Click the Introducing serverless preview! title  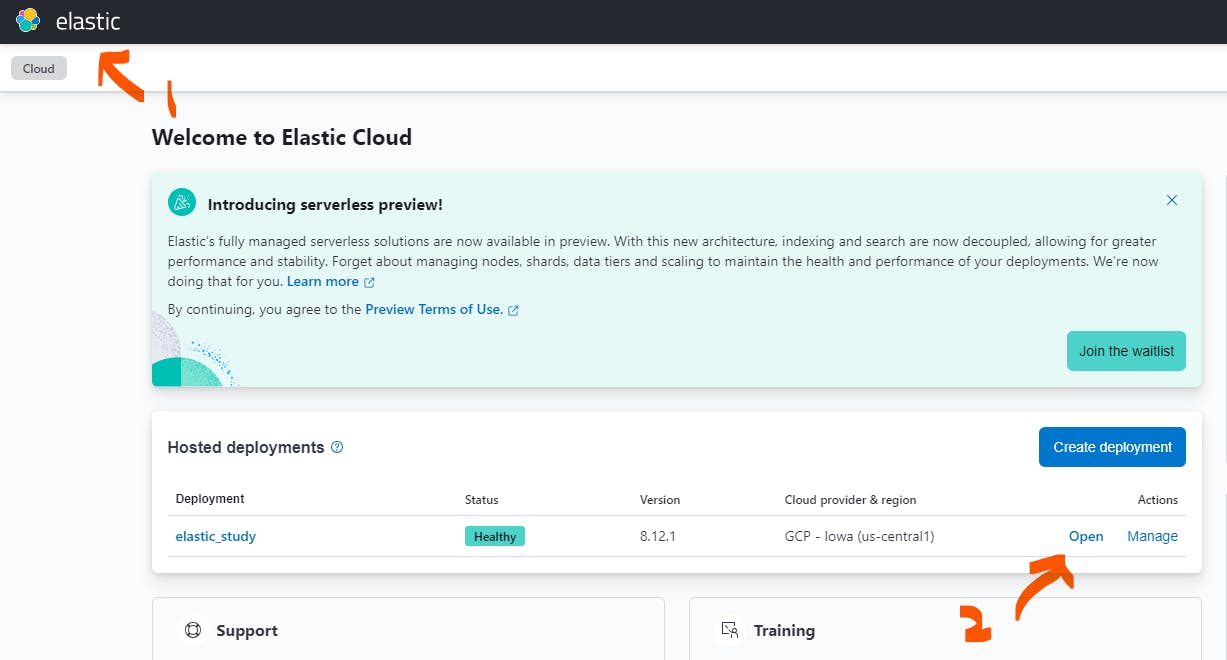point(325,204)
